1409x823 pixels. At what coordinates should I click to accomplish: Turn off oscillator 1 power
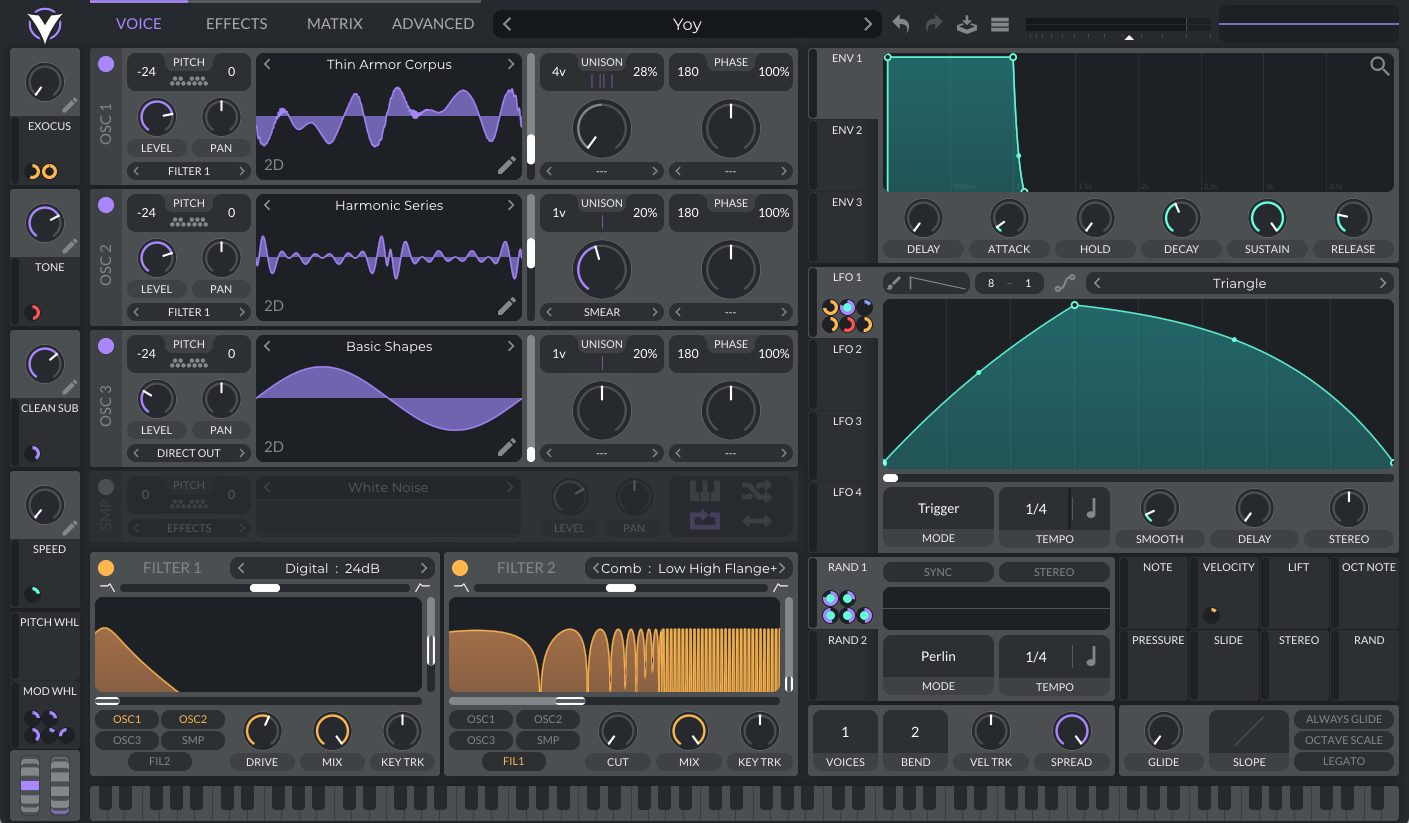[106, 64]
